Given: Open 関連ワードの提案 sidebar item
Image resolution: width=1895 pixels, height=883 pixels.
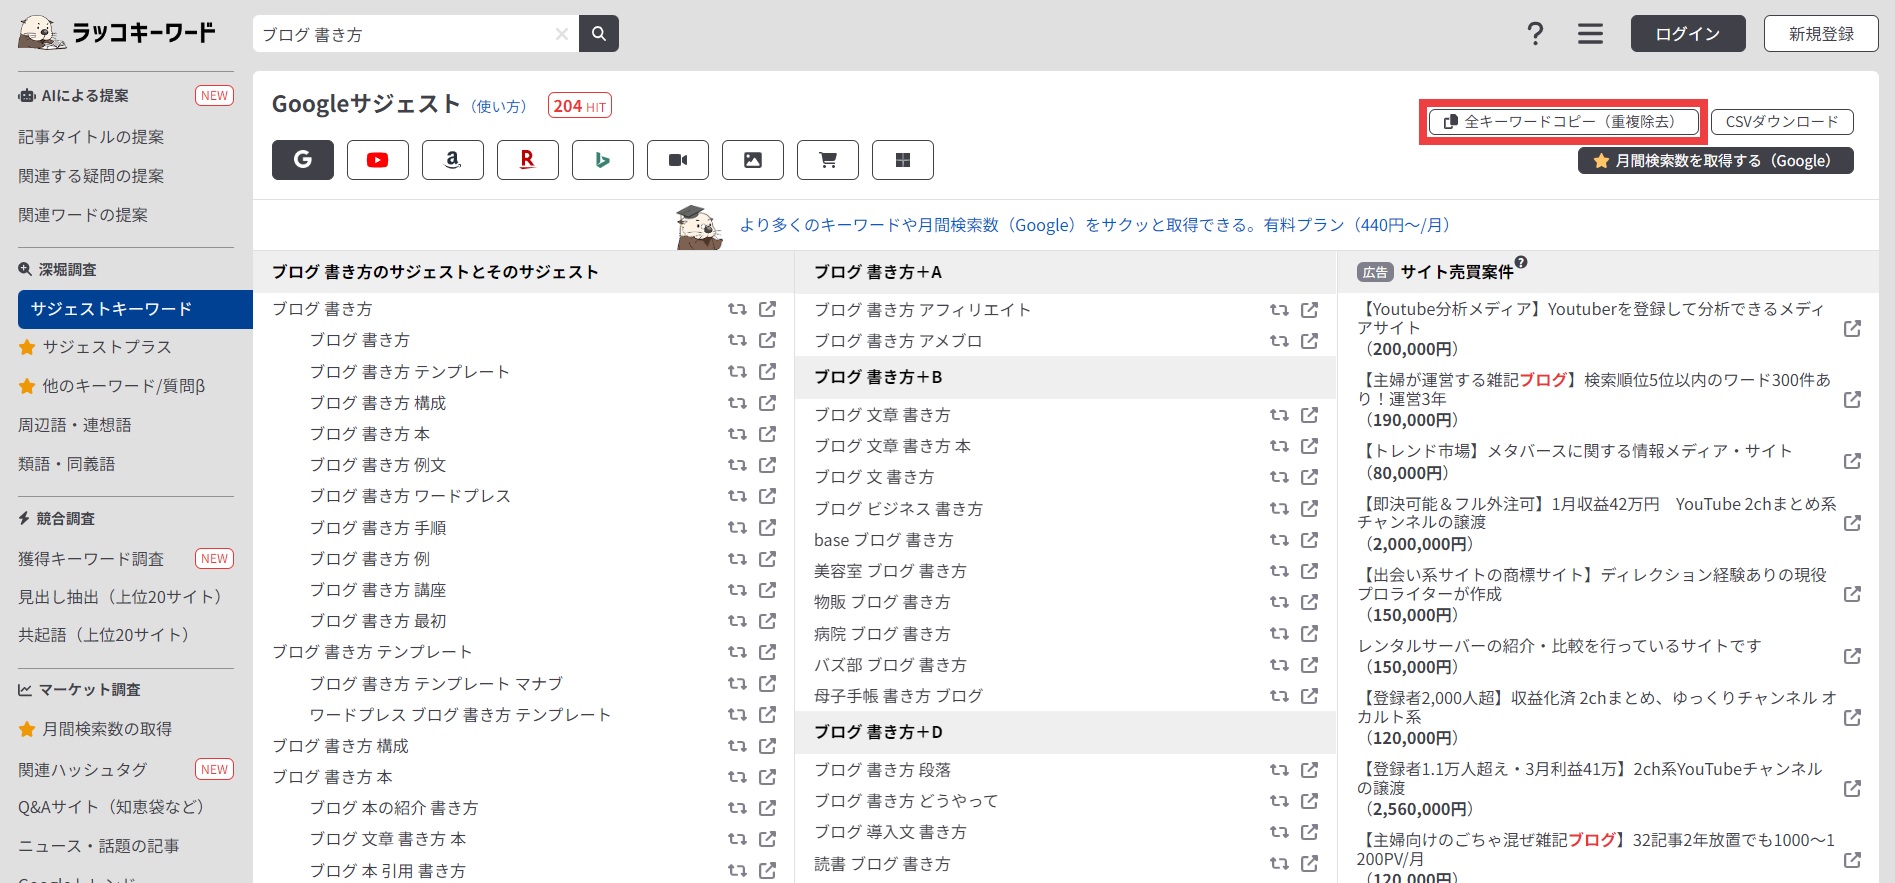Looking at the screenshot, I should pos(83,215).
